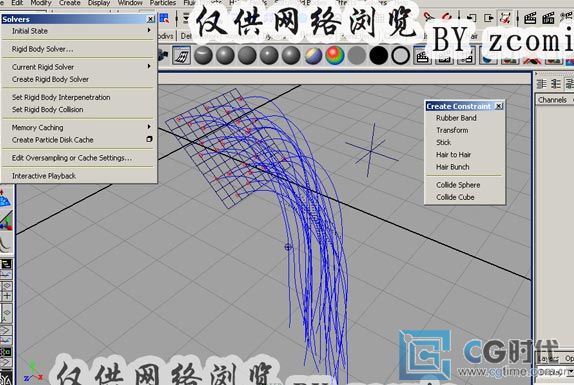Open Create Particle Disk Cache option box
The width and height of the screenshot is (574, 385).
(x=149, y=139)
